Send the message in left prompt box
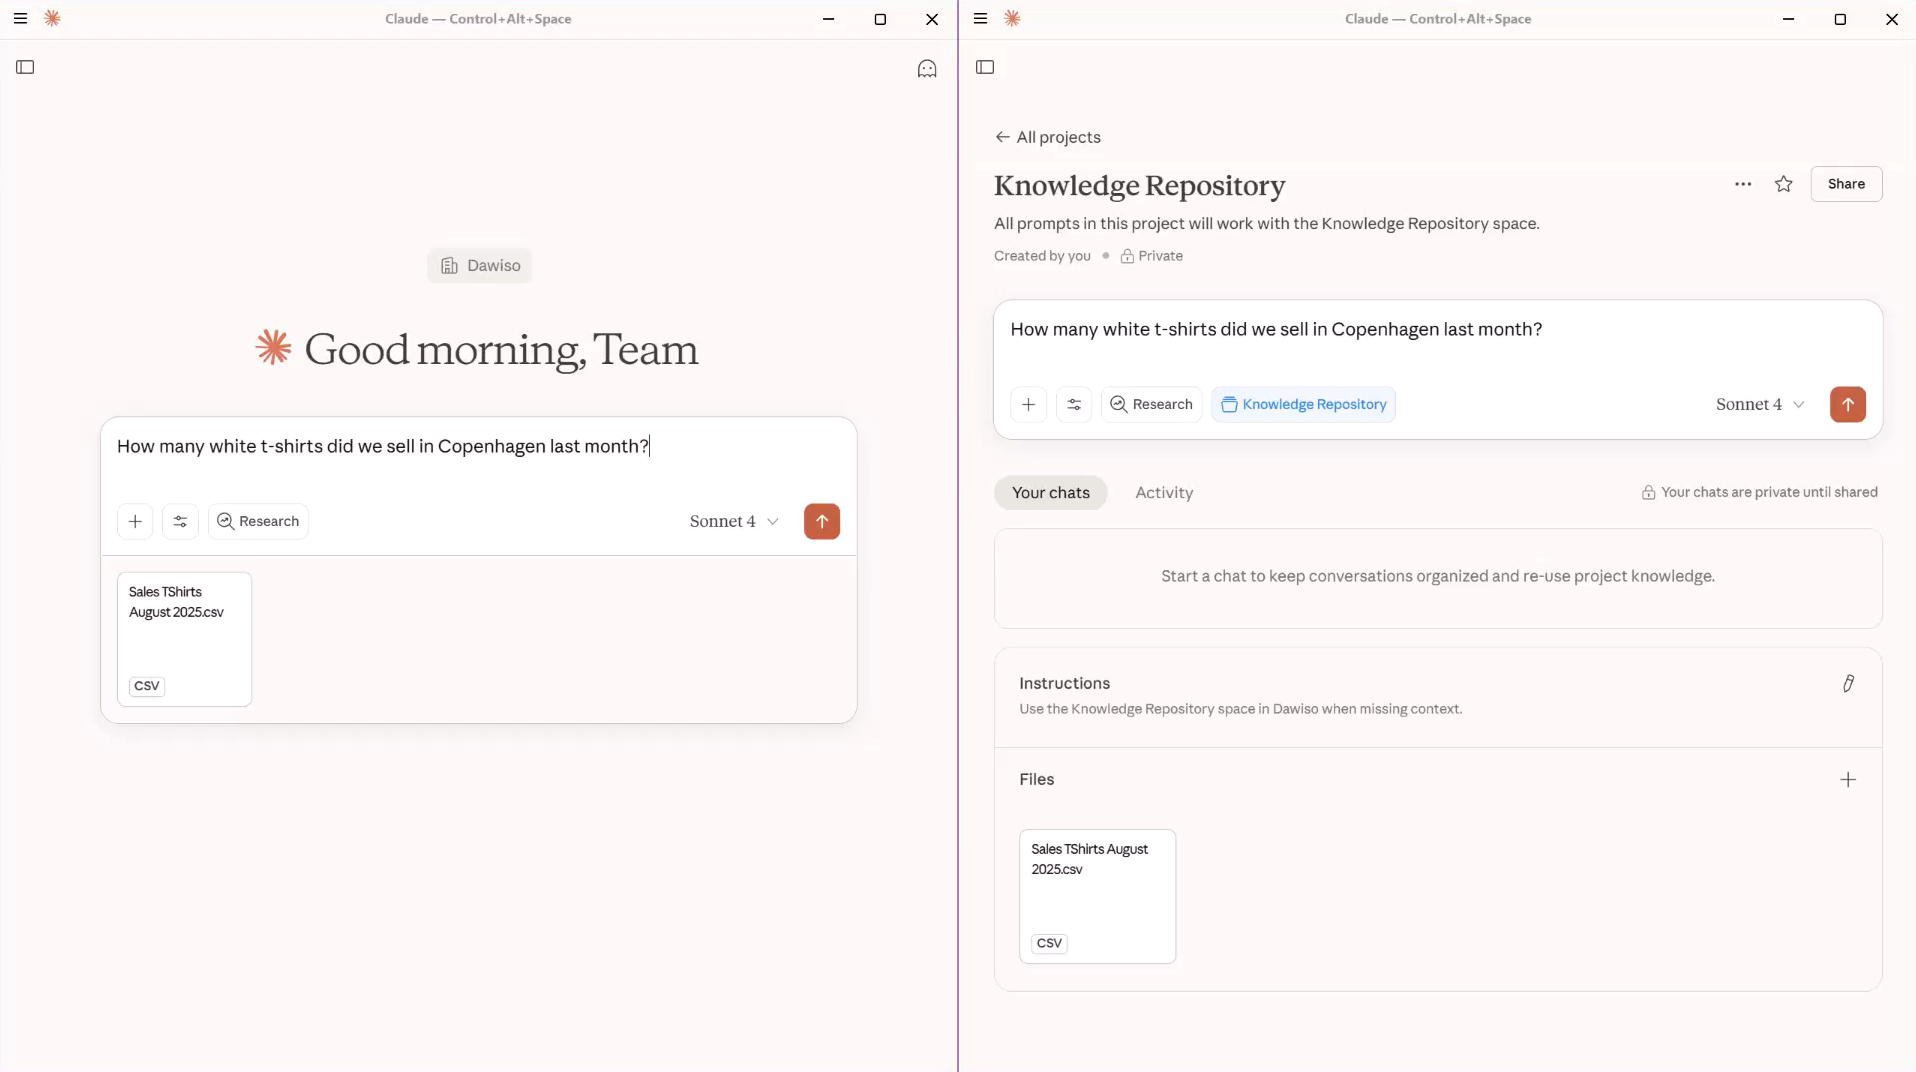1916x1072 pixels. tap(821, 521)
